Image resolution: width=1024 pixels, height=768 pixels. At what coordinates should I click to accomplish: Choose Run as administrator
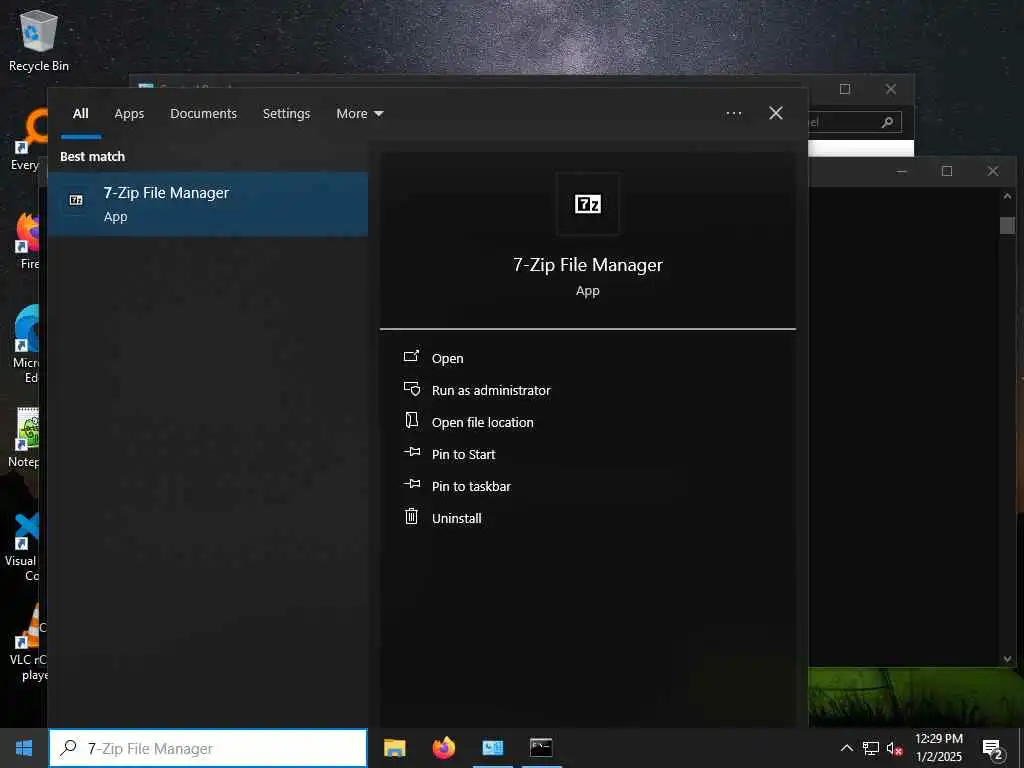tap(491, 391)
